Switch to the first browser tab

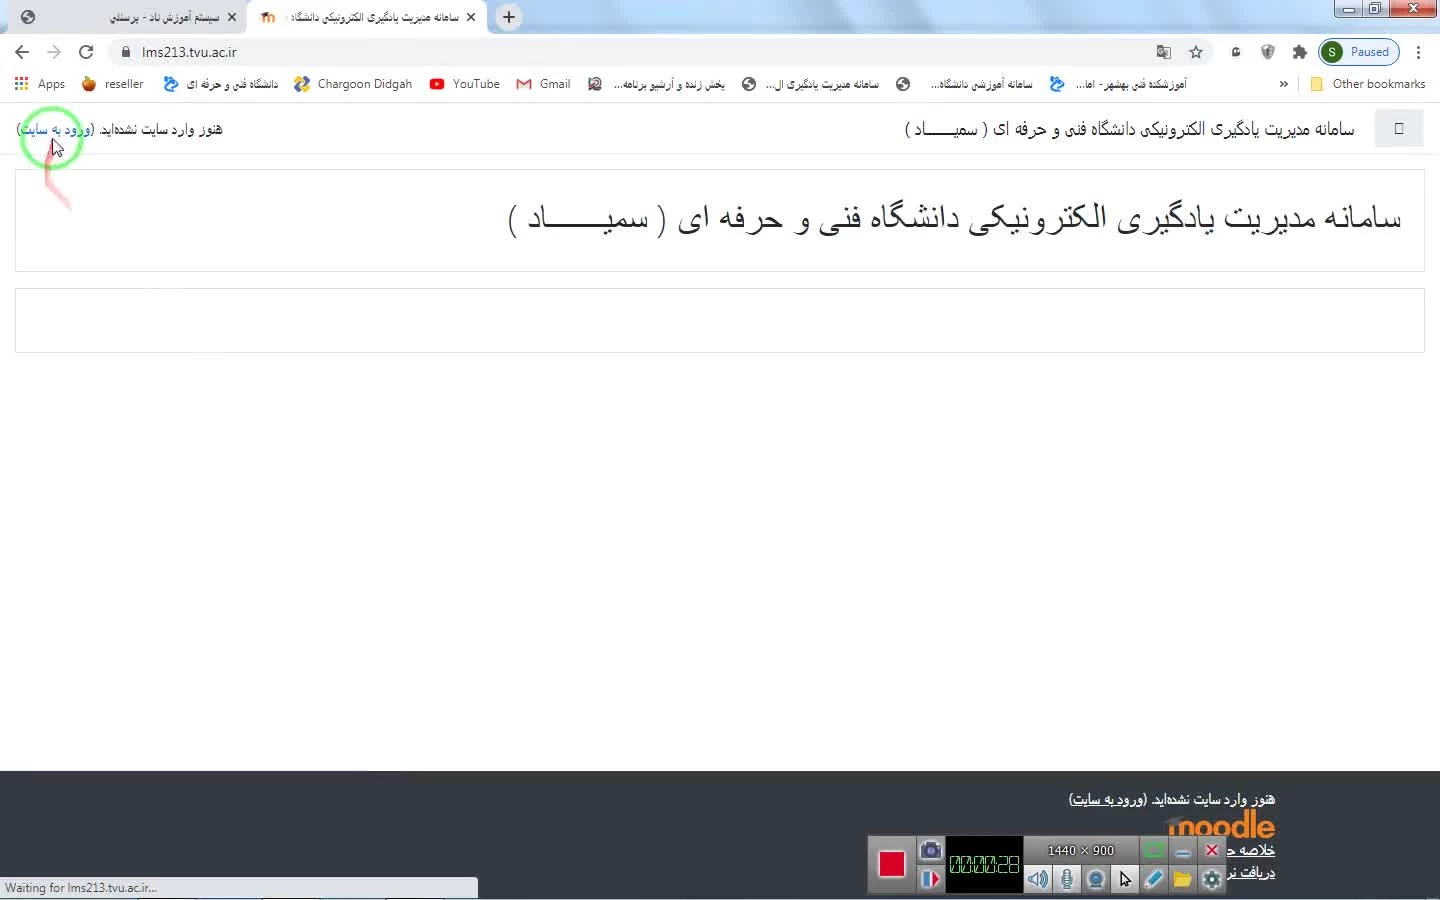coord(125,17)
